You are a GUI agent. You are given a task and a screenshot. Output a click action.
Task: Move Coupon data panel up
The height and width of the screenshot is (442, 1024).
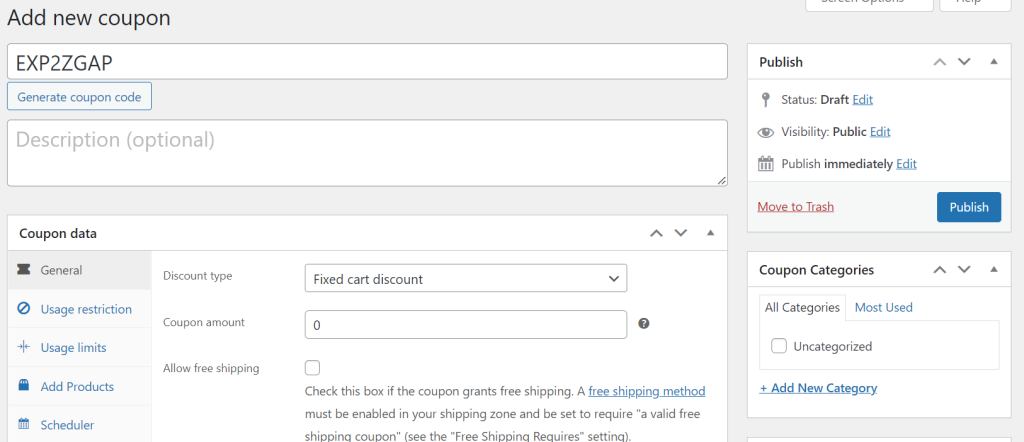[x=656, y=233]
